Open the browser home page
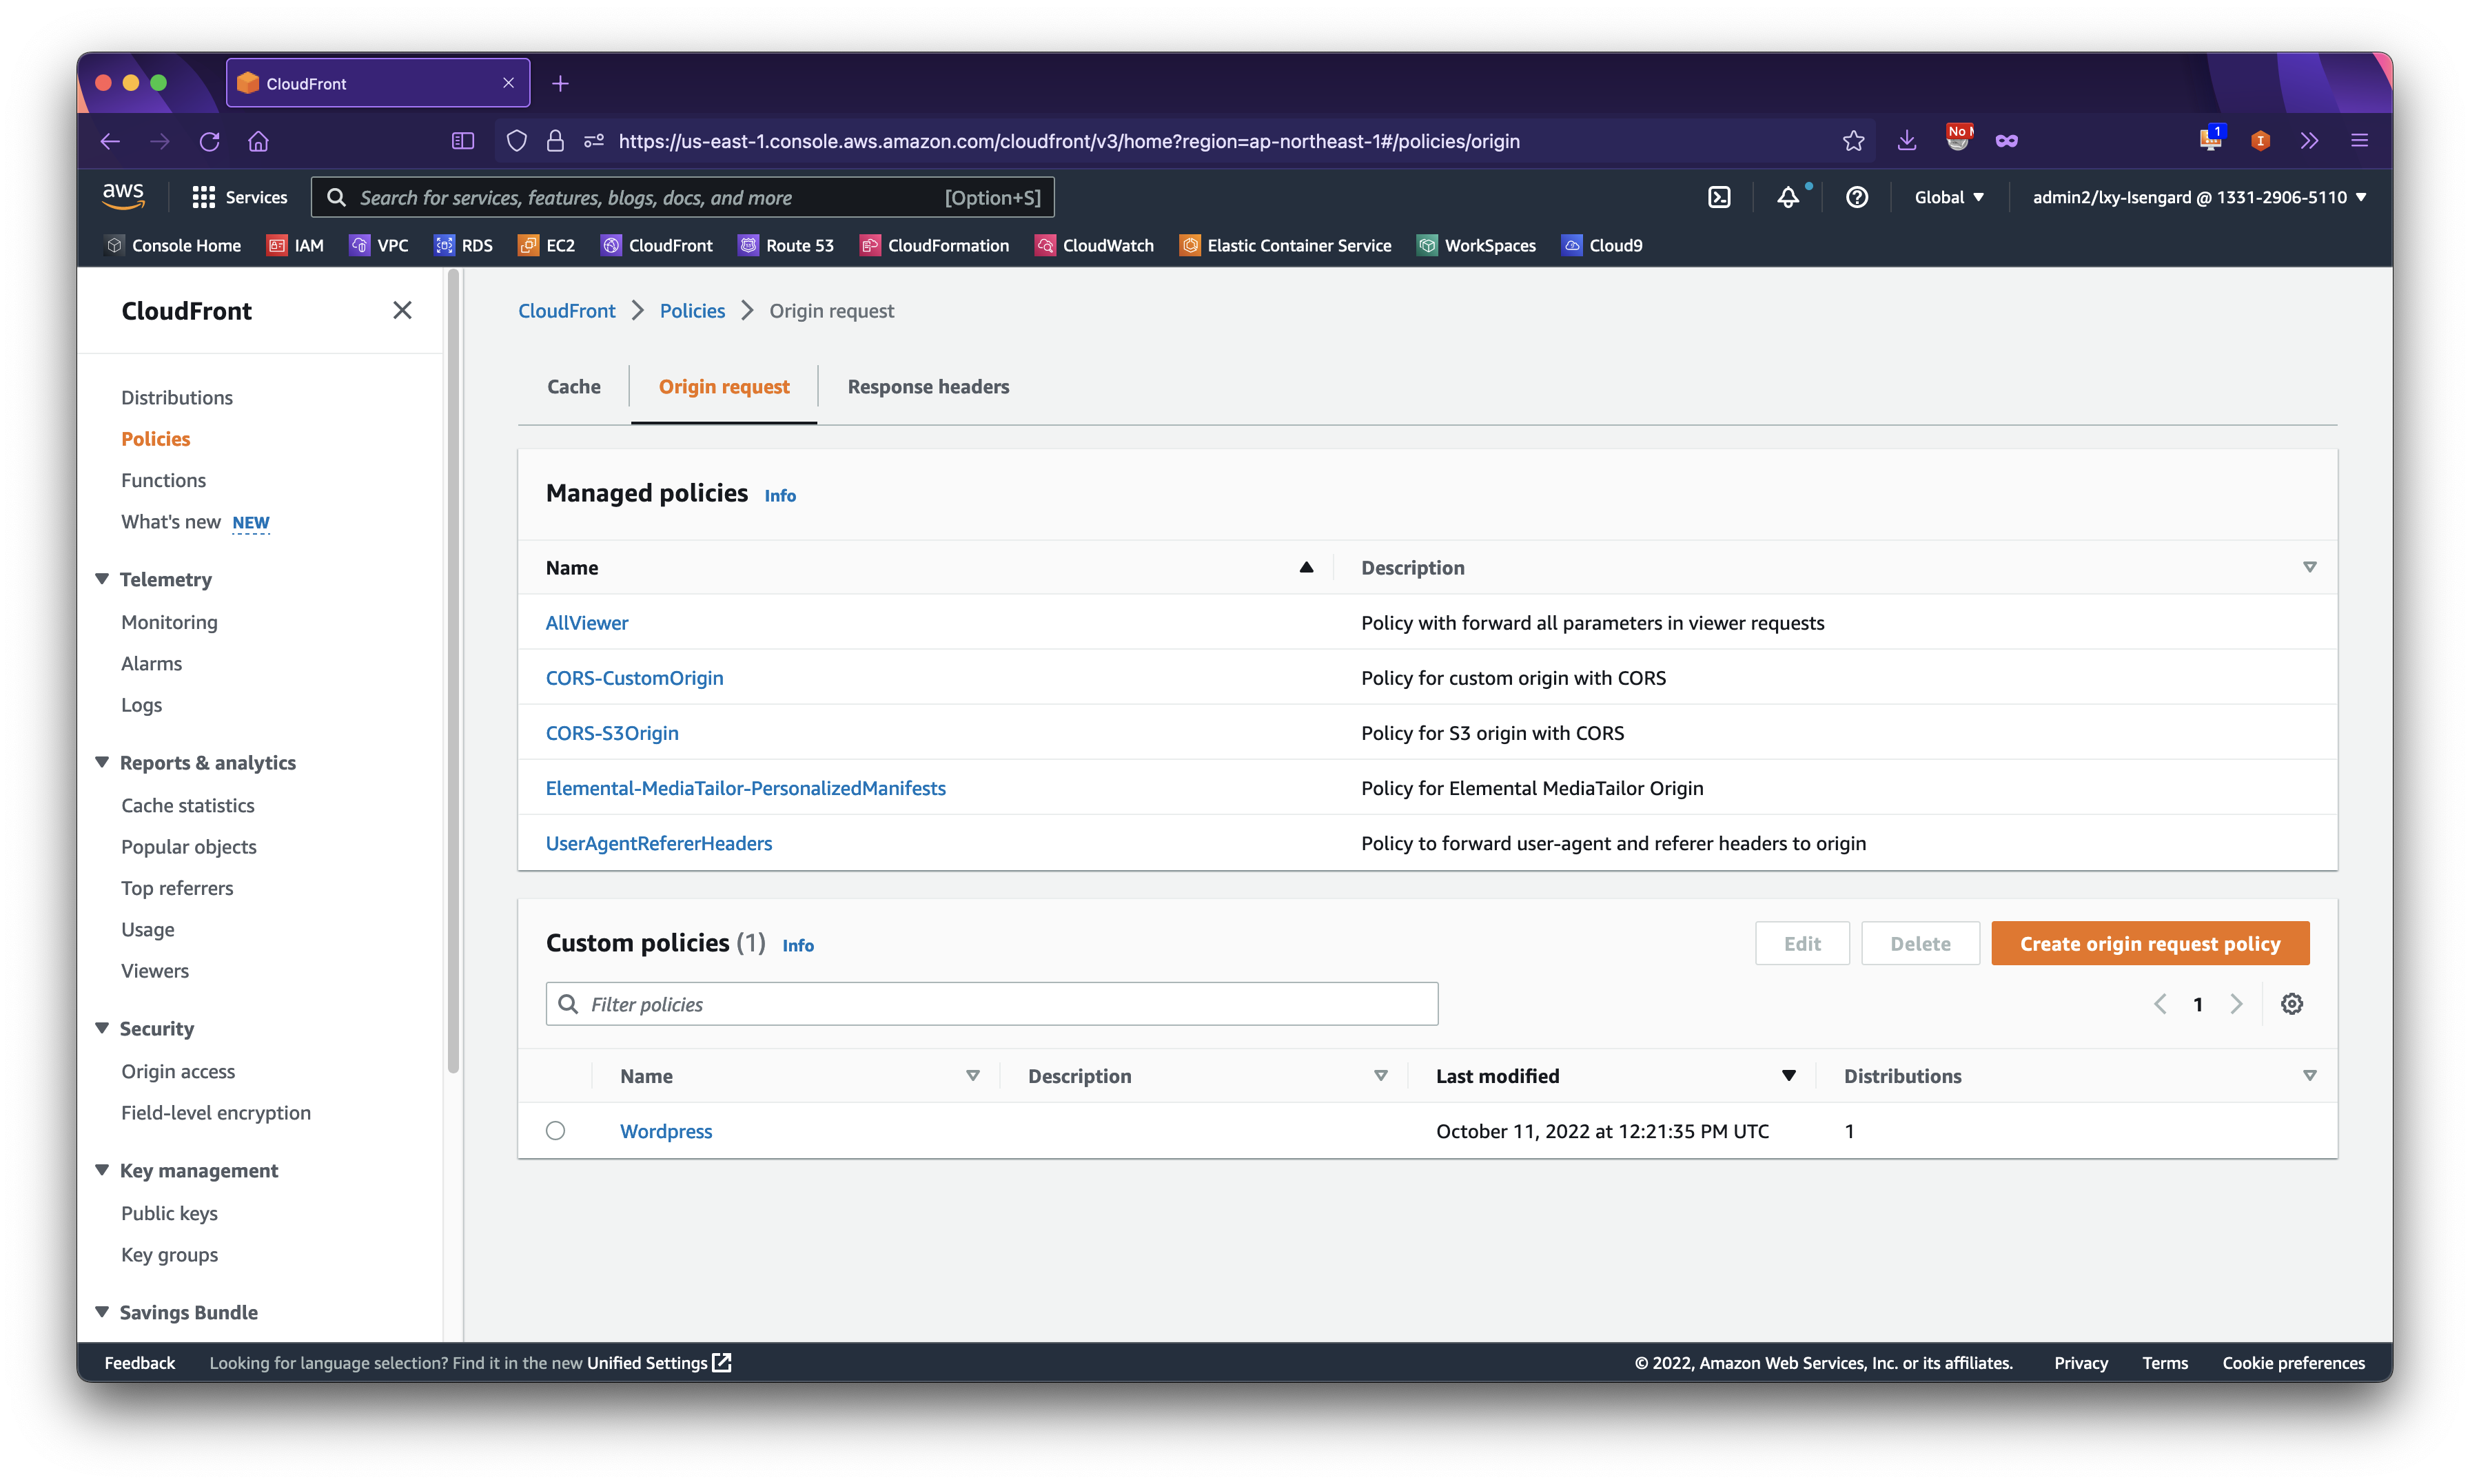The image size is (2470, 1484). [x=258, y=141]
